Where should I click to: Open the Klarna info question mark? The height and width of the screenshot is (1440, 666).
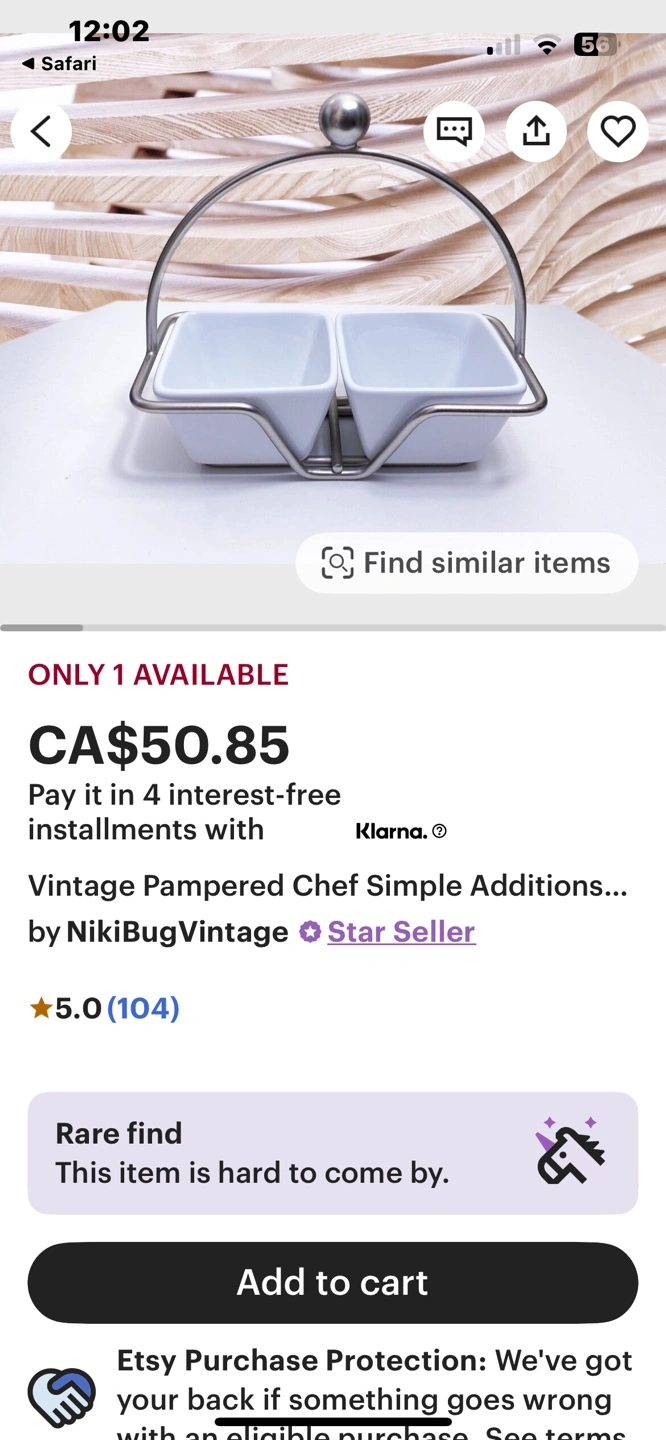tap(440, 831)
